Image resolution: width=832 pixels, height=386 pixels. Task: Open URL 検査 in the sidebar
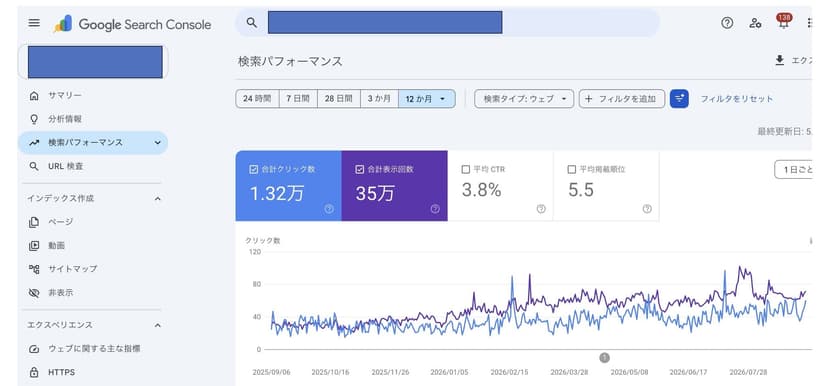(93, 166)
